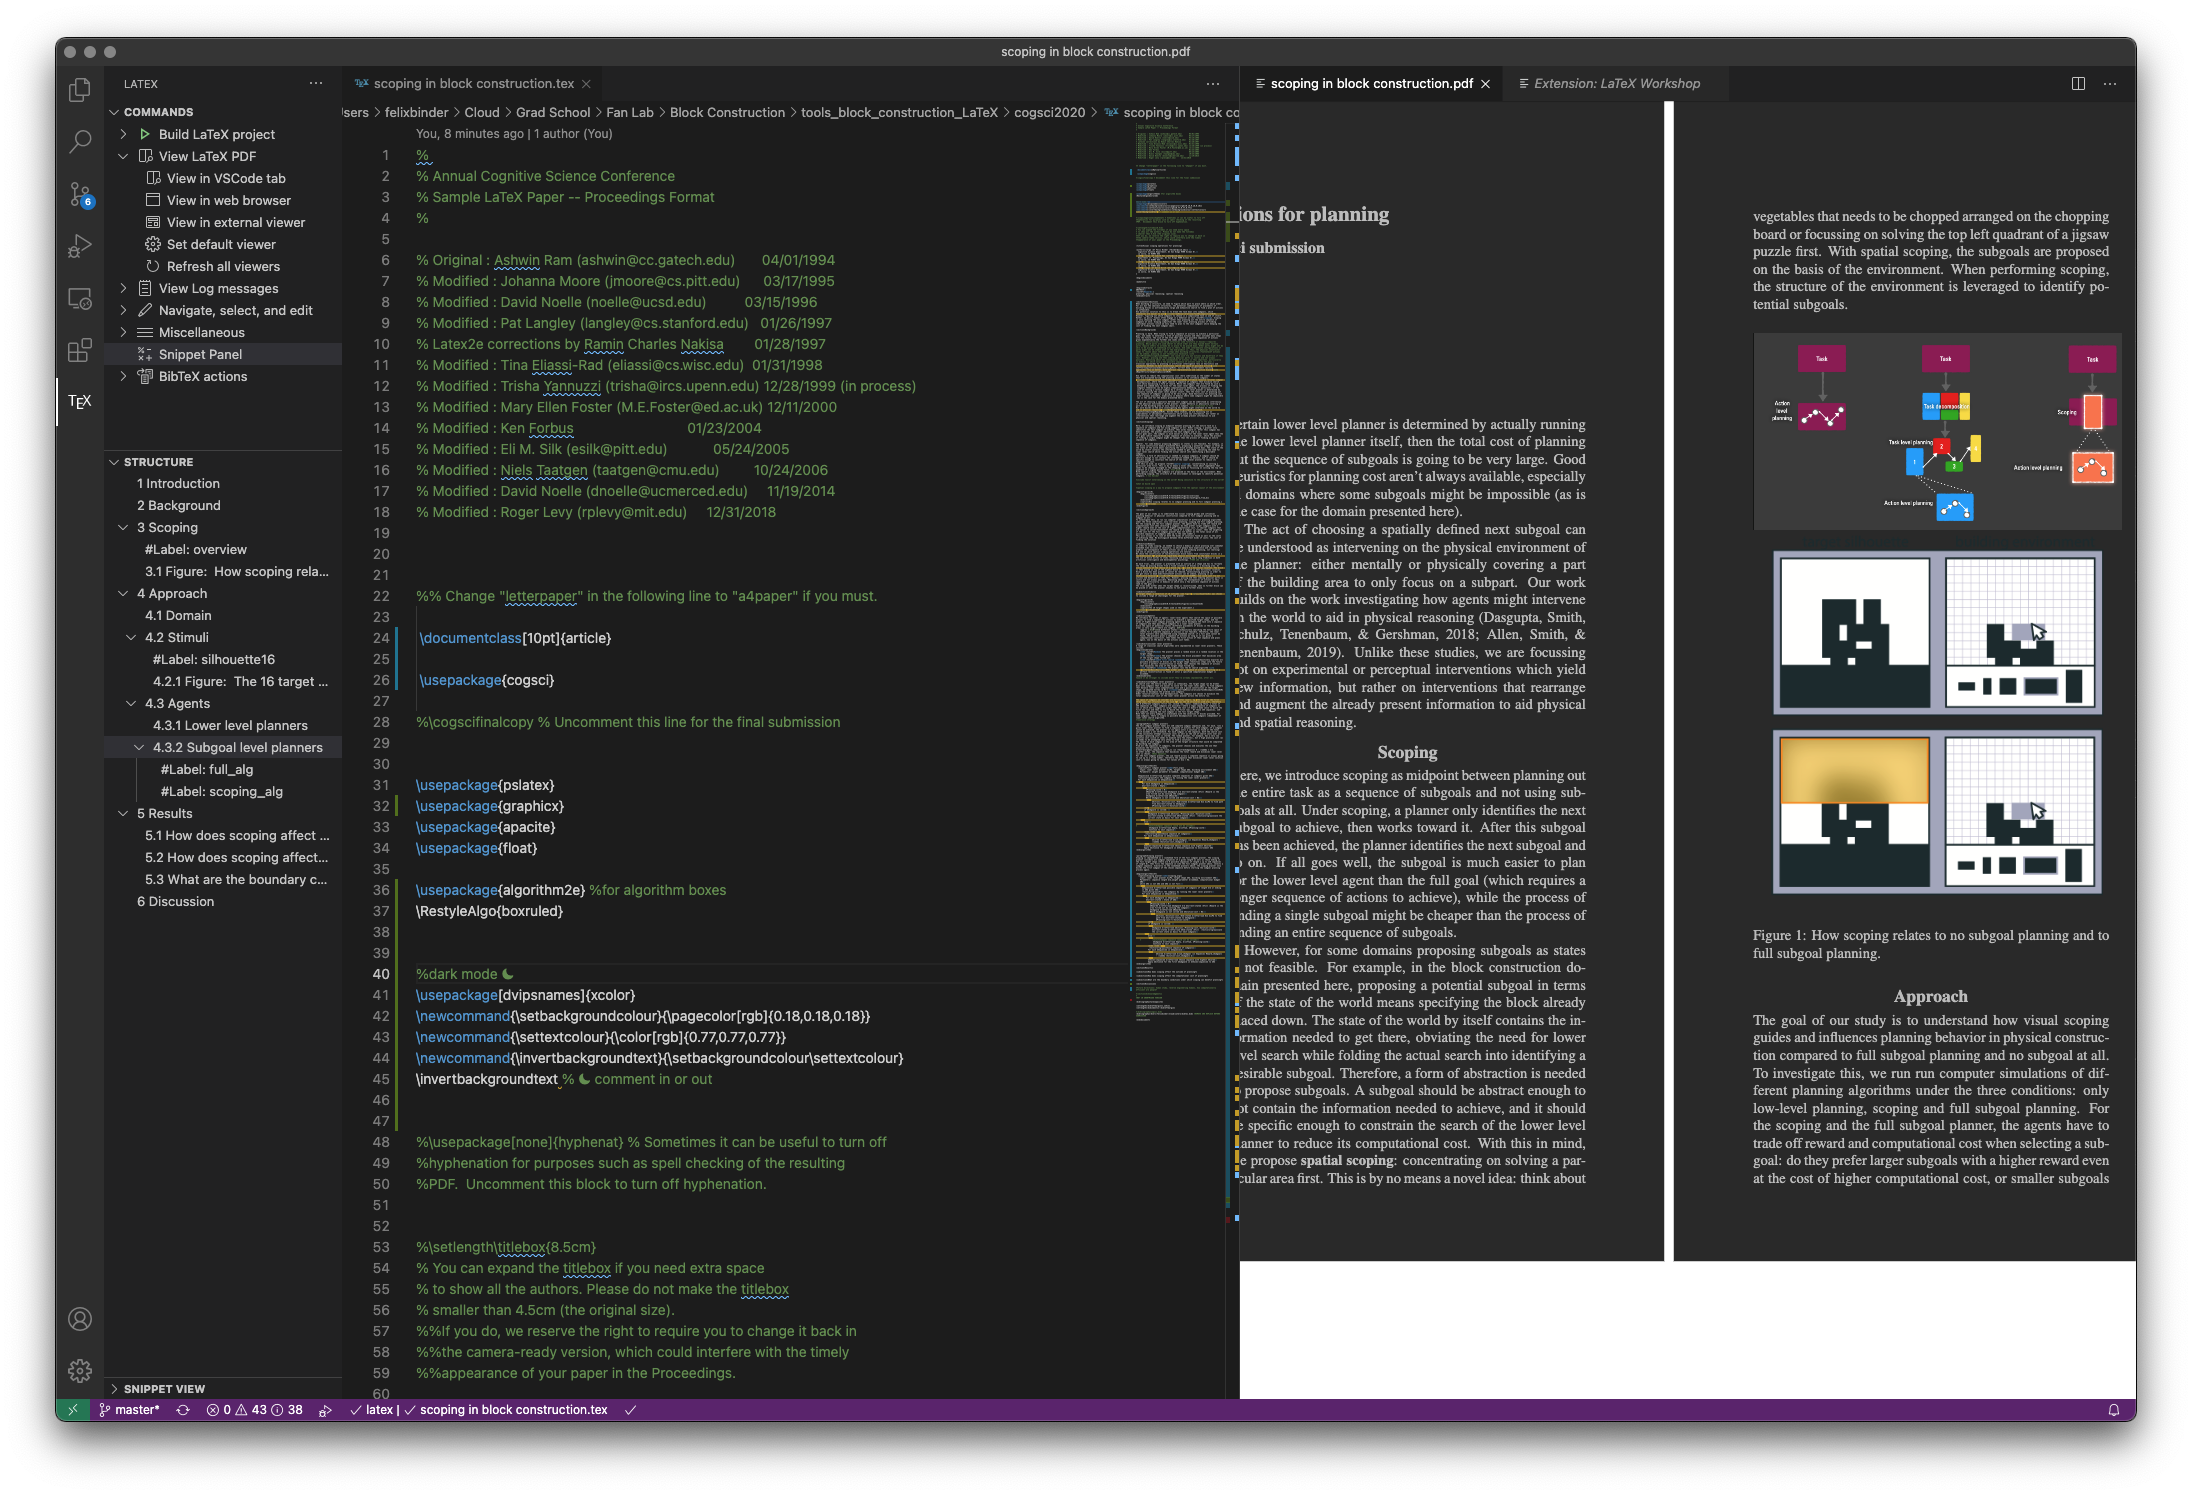
Task: Click View in VSCode tab command
Action: (226, 178)
